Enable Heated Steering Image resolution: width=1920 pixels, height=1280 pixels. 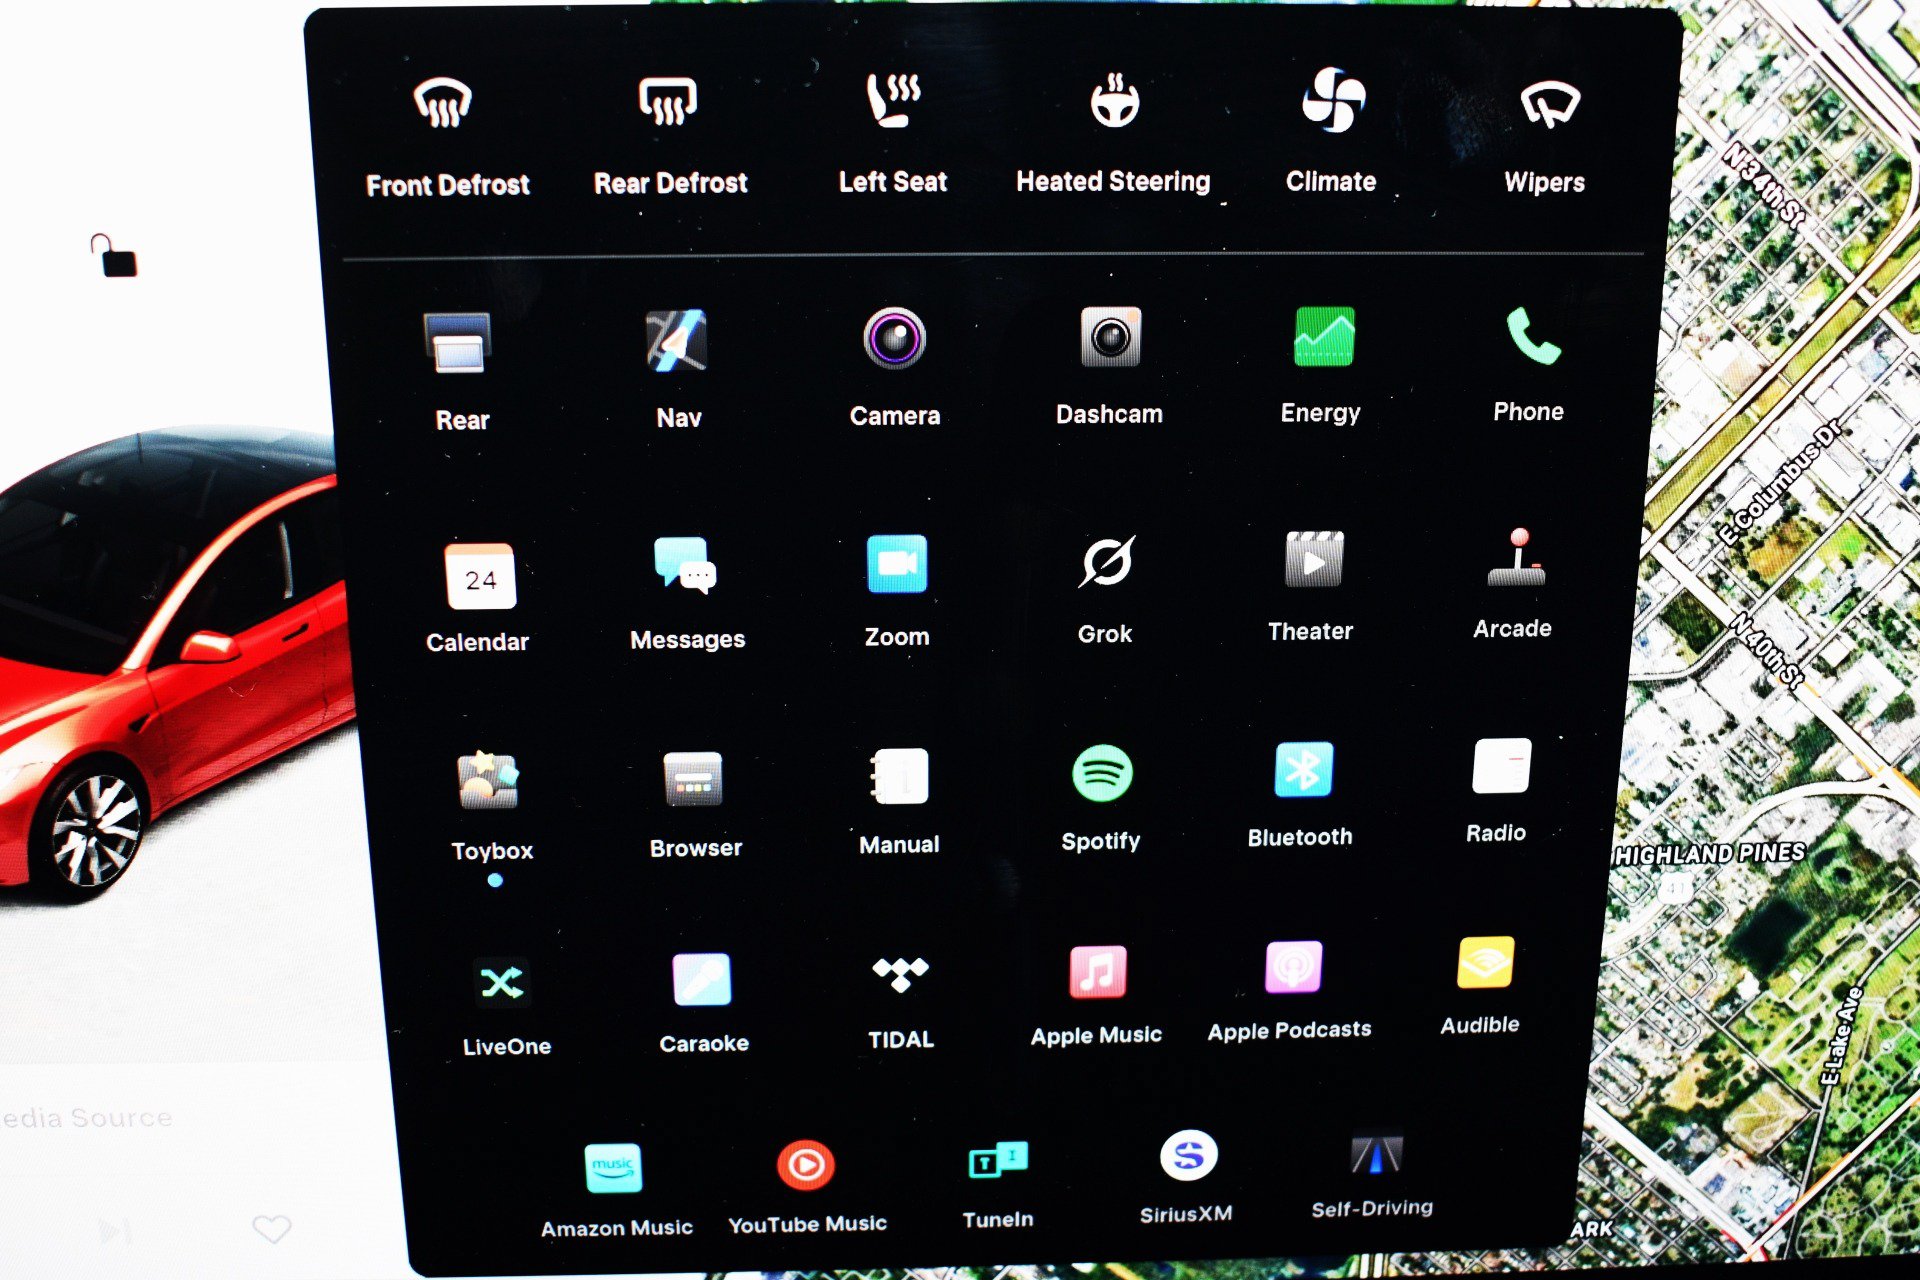(1113, 132)
